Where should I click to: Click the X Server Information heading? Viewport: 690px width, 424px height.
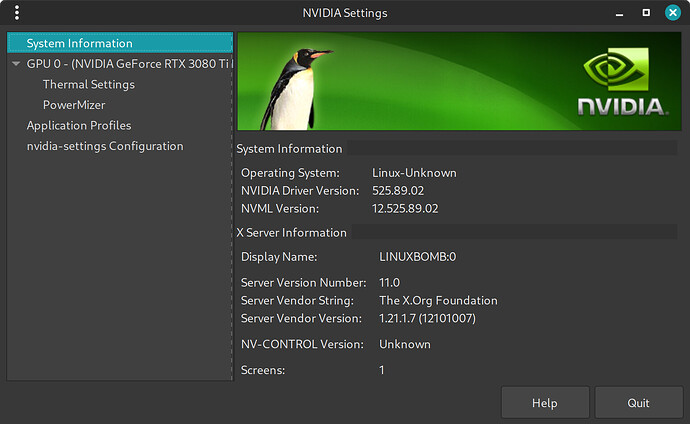click(291, 233)
